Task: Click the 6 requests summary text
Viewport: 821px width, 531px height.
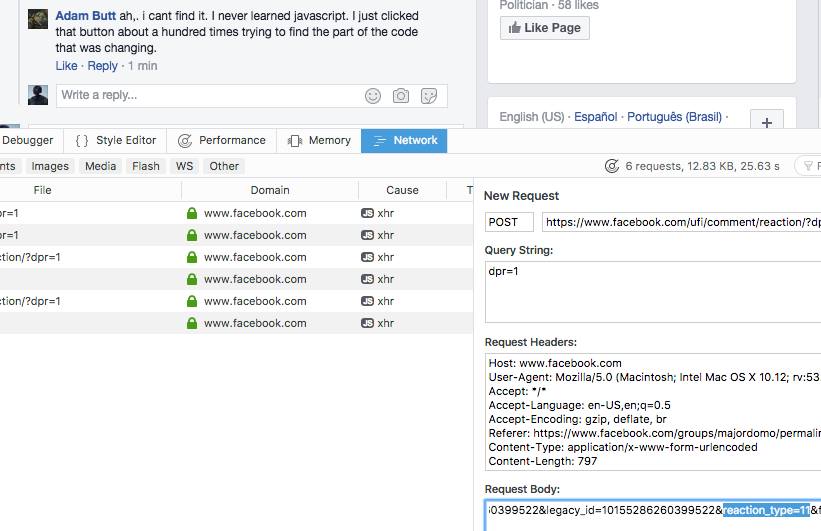Action: point(702,166)
